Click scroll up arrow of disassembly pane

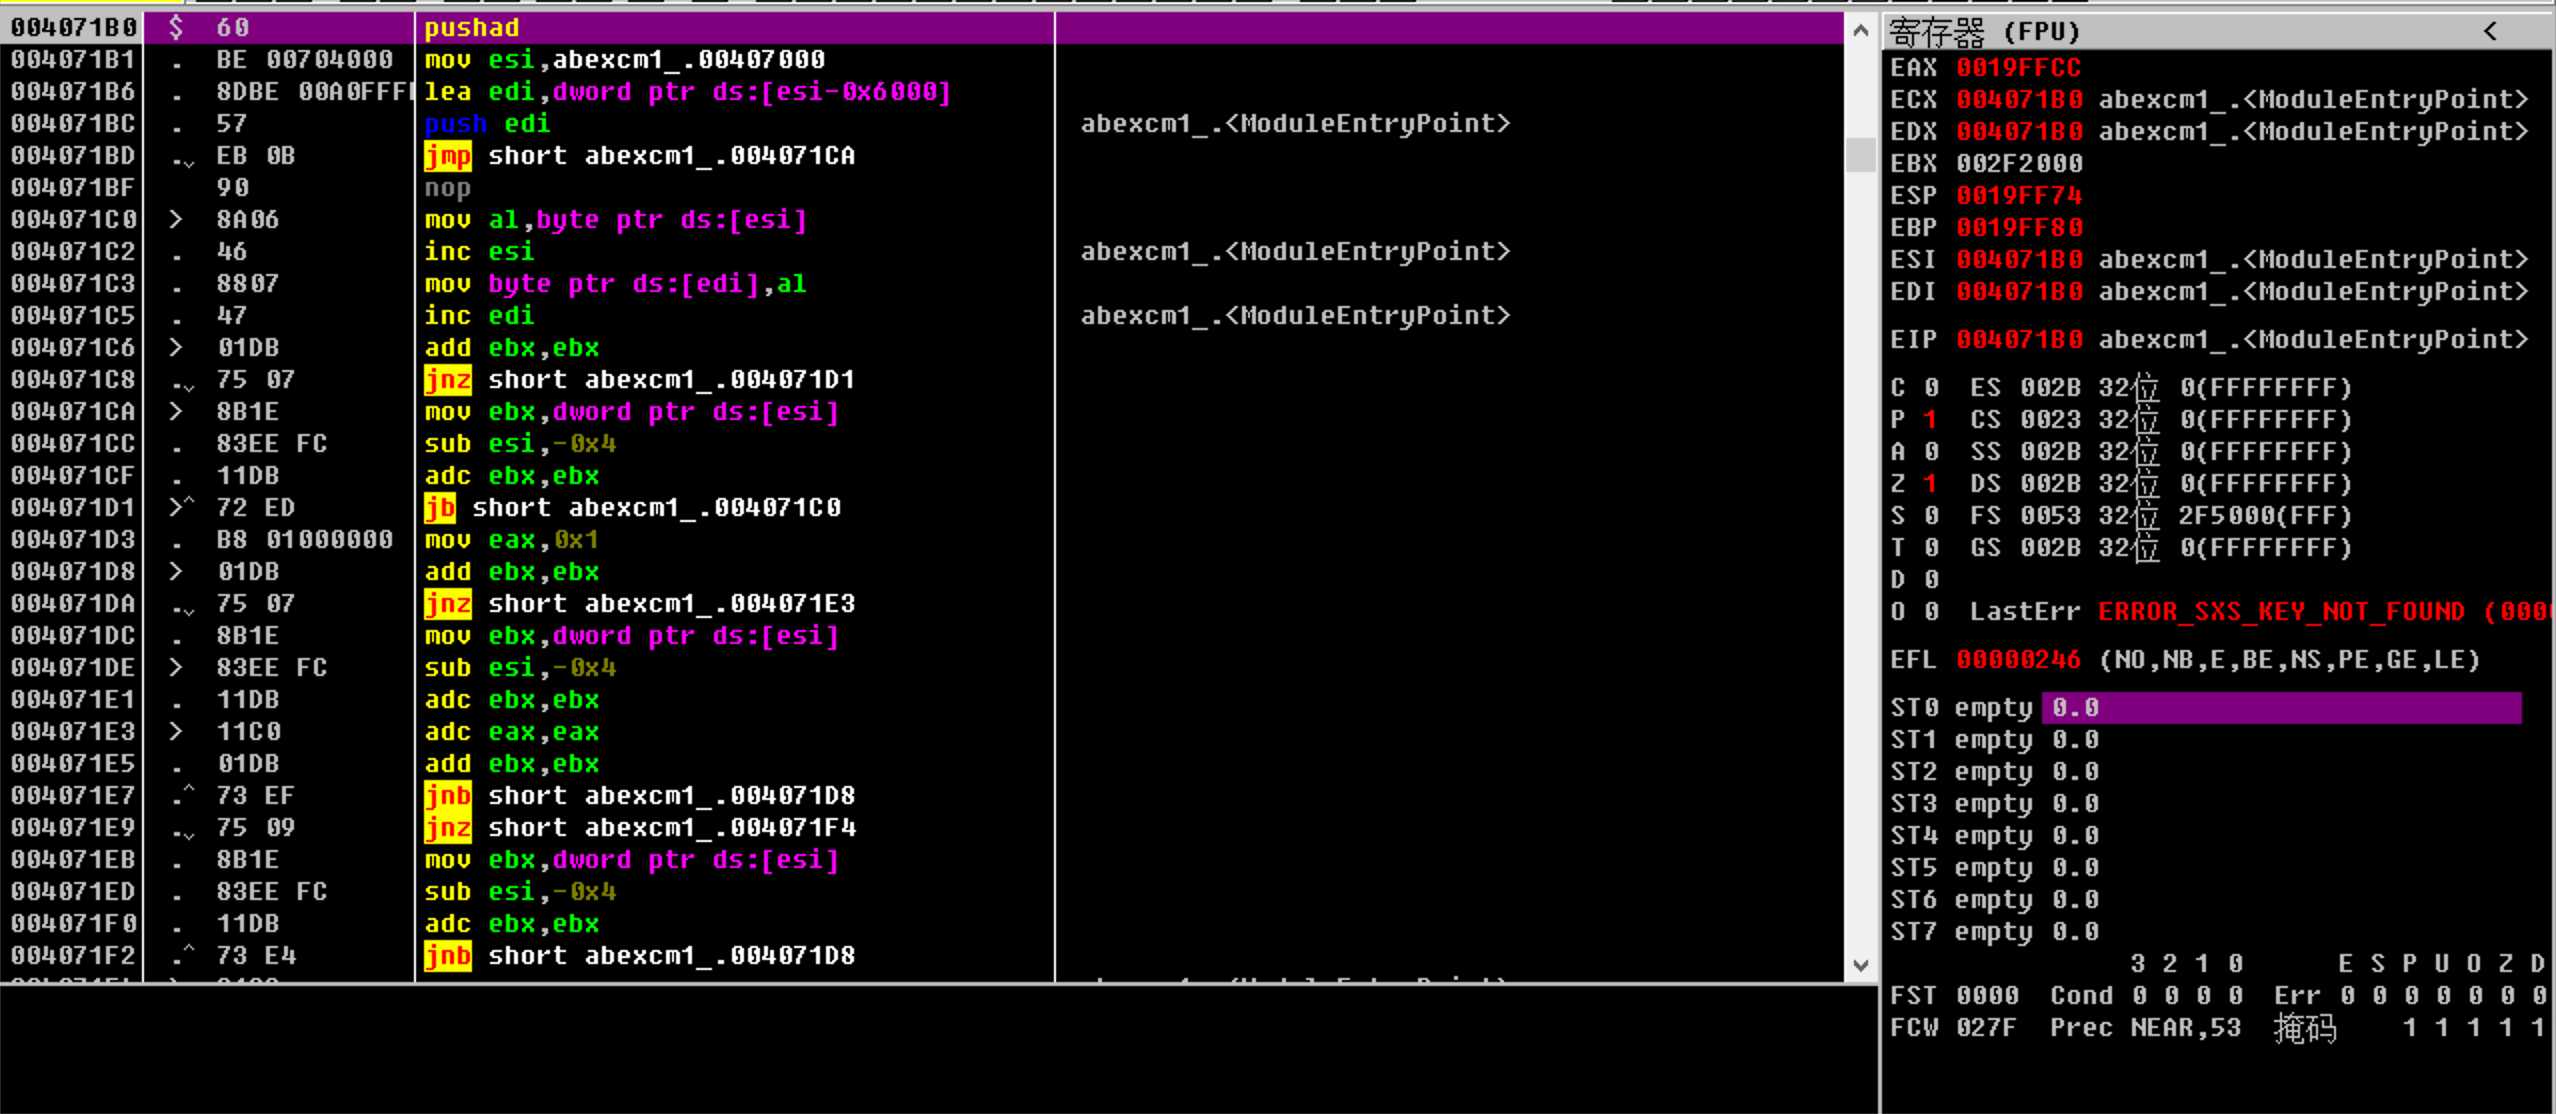click(1860, 30)
